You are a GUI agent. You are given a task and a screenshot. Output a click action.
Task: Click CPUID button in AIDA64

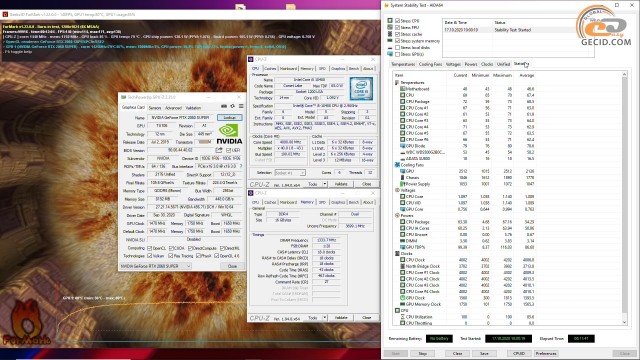pos(519,353)
